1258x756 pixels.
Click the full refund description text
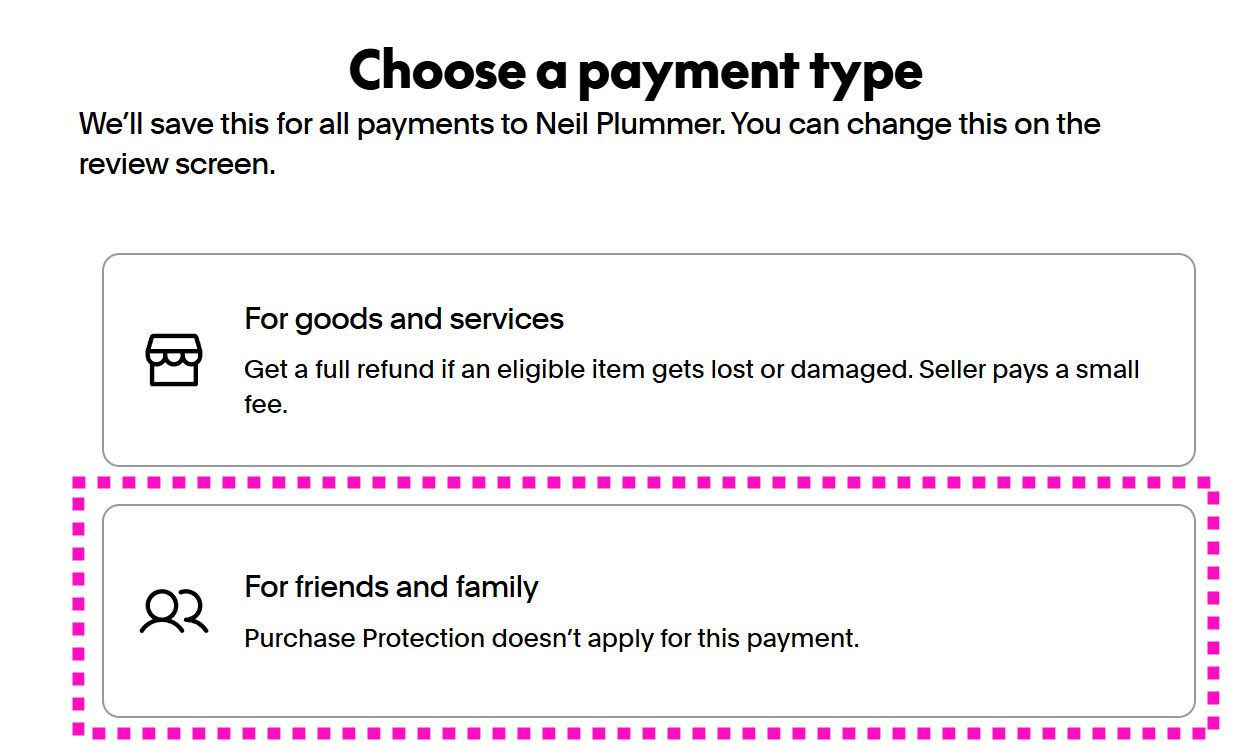(x=692, y=388)
